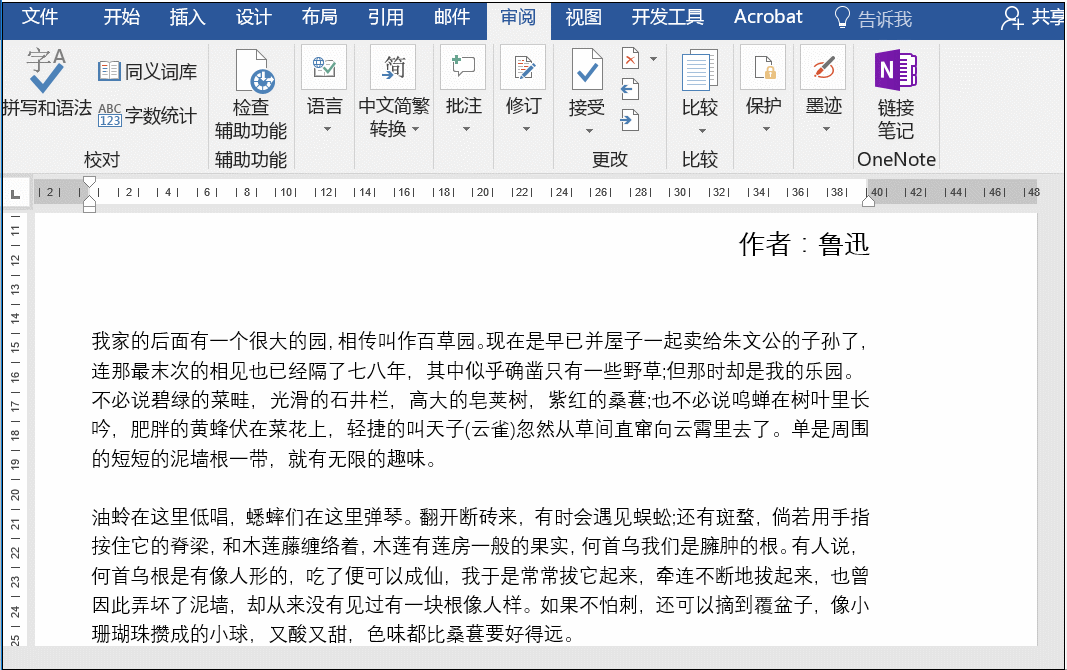
Task: Click the 墨迹 ink icon
Action: [823, 67]
